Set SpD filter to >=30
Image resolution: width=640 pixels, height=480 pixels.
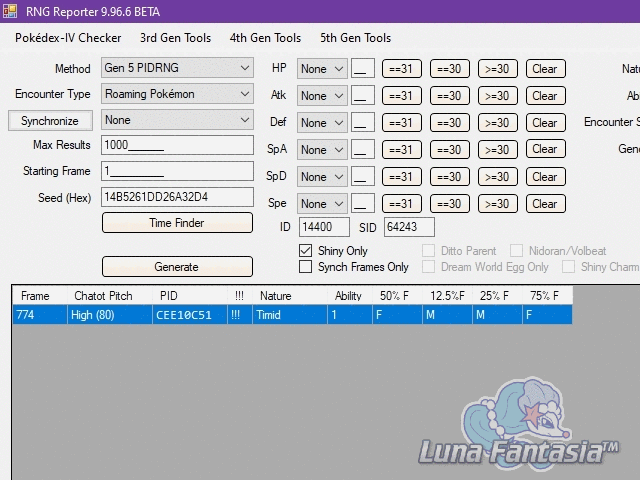[498, 177]
